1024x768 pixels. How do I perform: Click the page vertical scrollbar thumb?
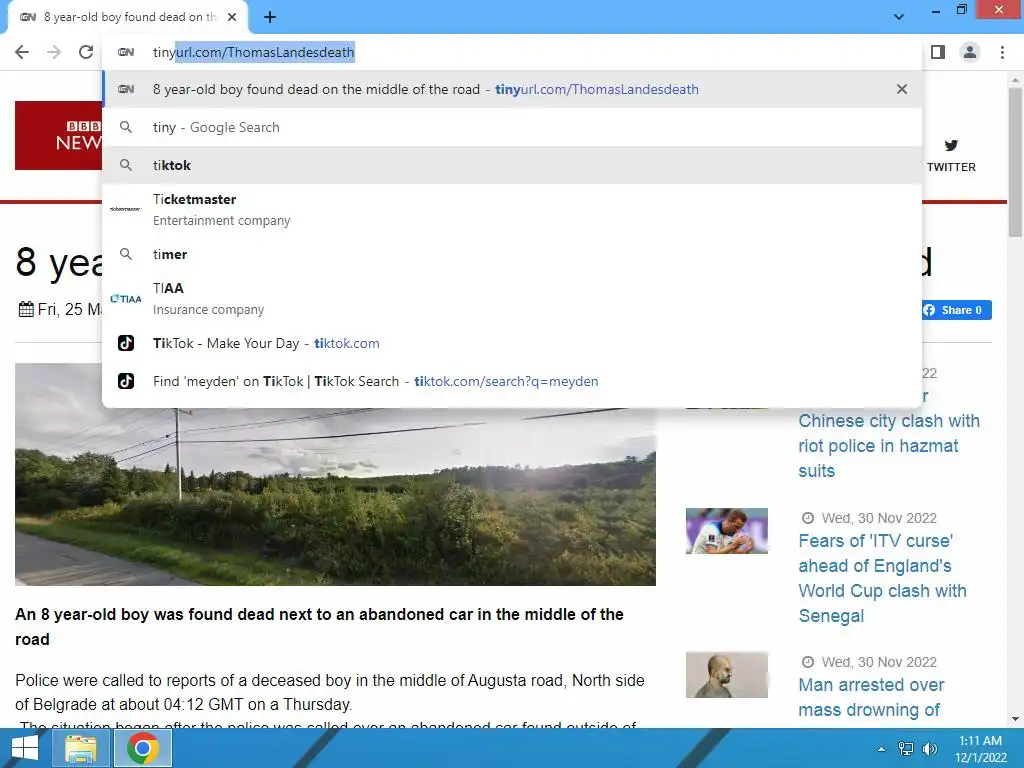(x=1015, y=162)
